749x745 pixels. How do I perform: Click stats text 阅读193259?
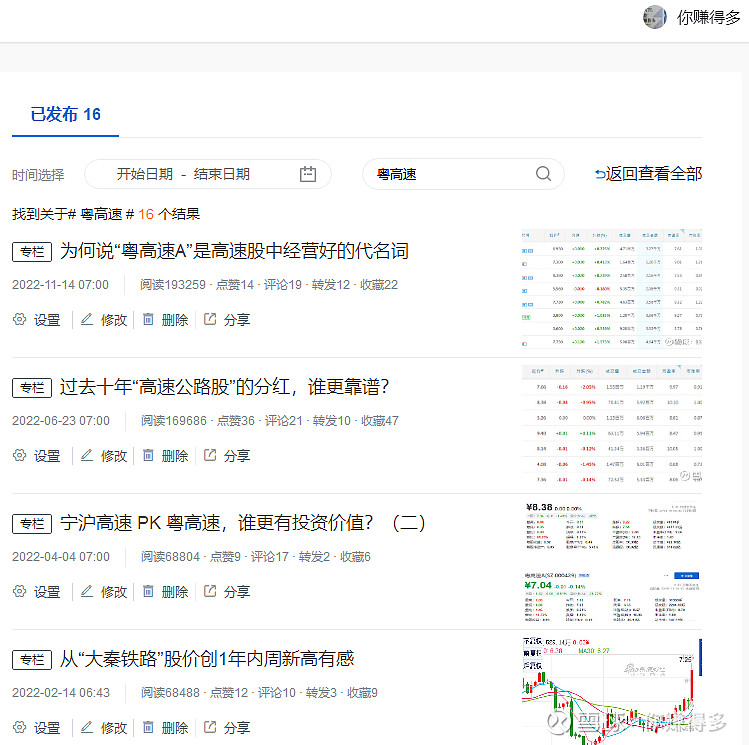point(172,285)
